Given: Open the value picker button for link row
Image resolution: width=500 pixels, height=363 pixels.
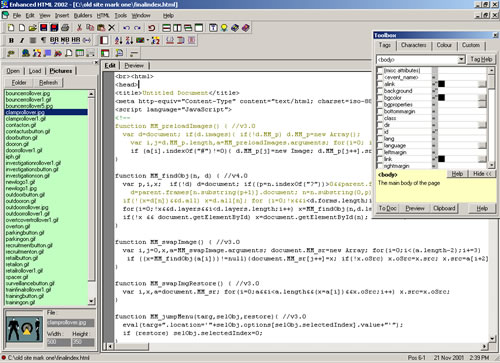Looking at the screenshot, I should click(482, 159).
